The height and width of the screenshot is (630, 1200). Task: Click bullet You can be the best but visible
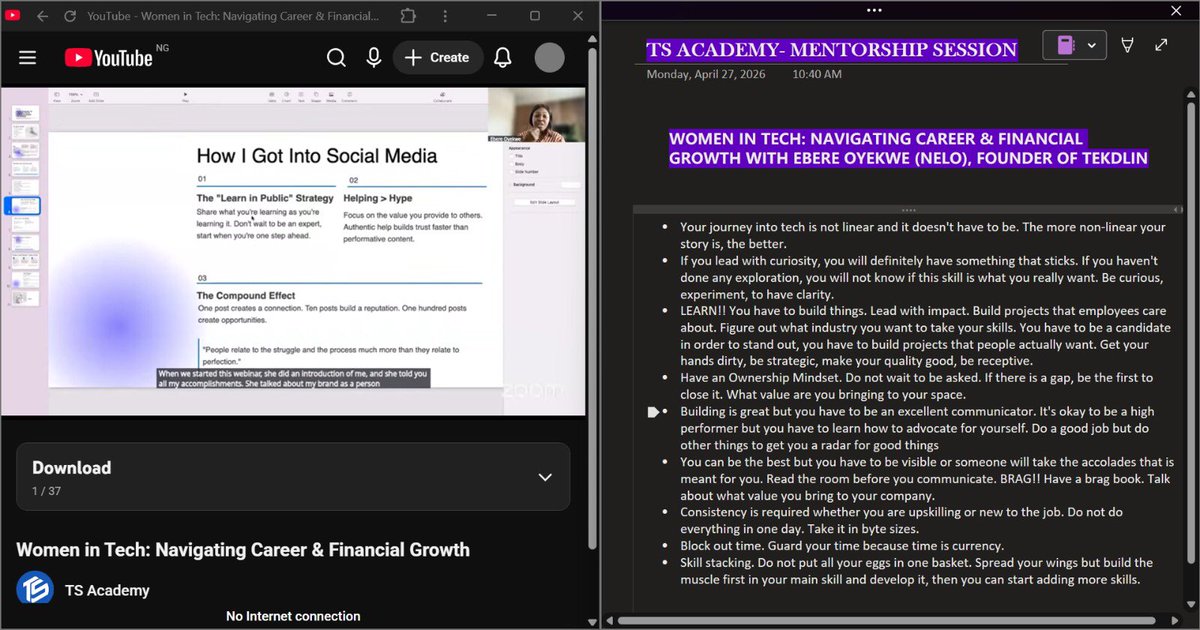point(927,479)
